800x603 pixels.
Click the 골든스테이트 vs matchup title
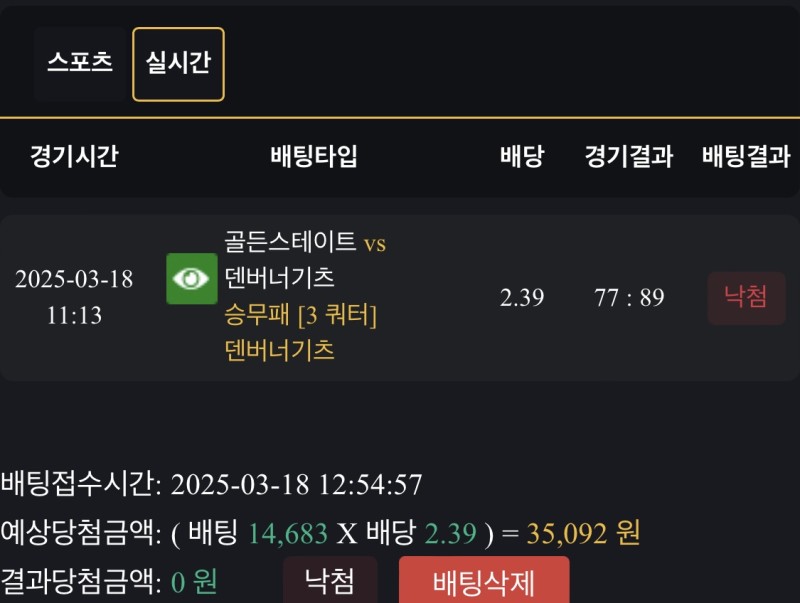click(305, 242)
